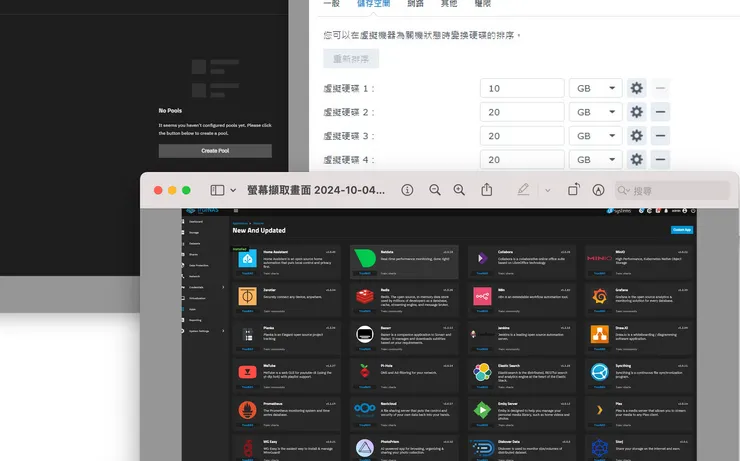The image size is (740, 461).
Task: Edit the size field of virtual disk 1
Action: [522, 88]
